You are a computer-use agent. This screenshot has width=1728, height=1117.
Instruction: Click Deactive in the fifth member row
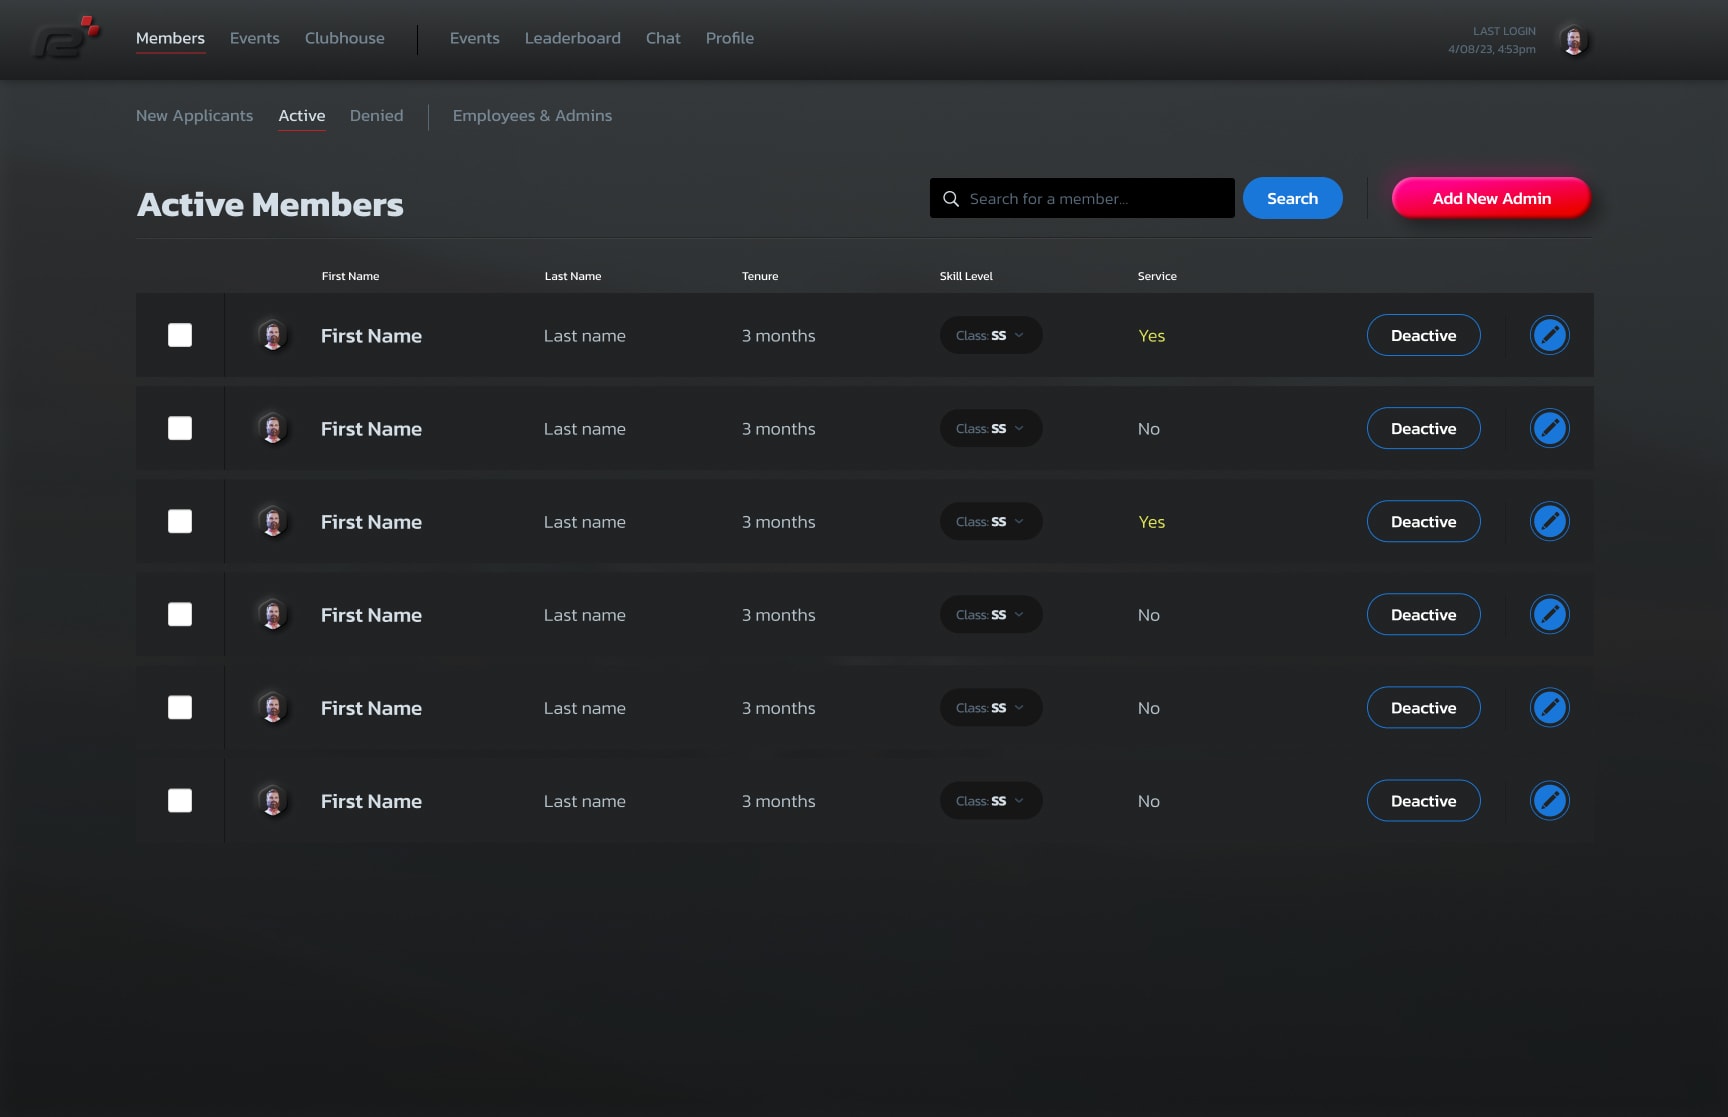coord(1424,707)
